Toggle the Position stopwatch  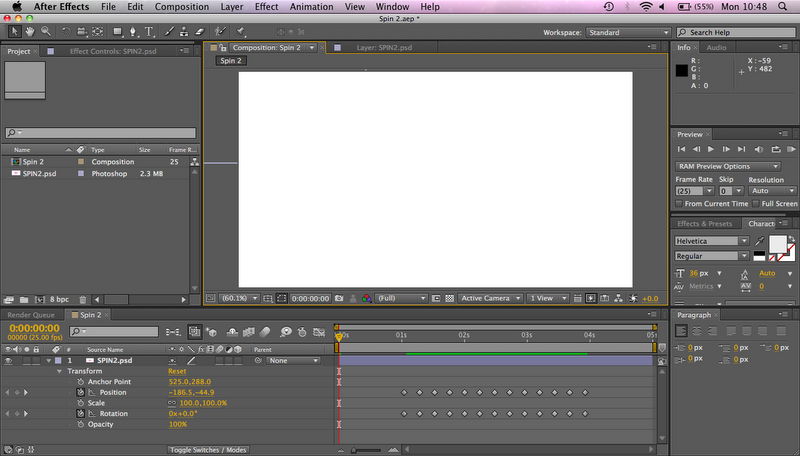point(80,392)
